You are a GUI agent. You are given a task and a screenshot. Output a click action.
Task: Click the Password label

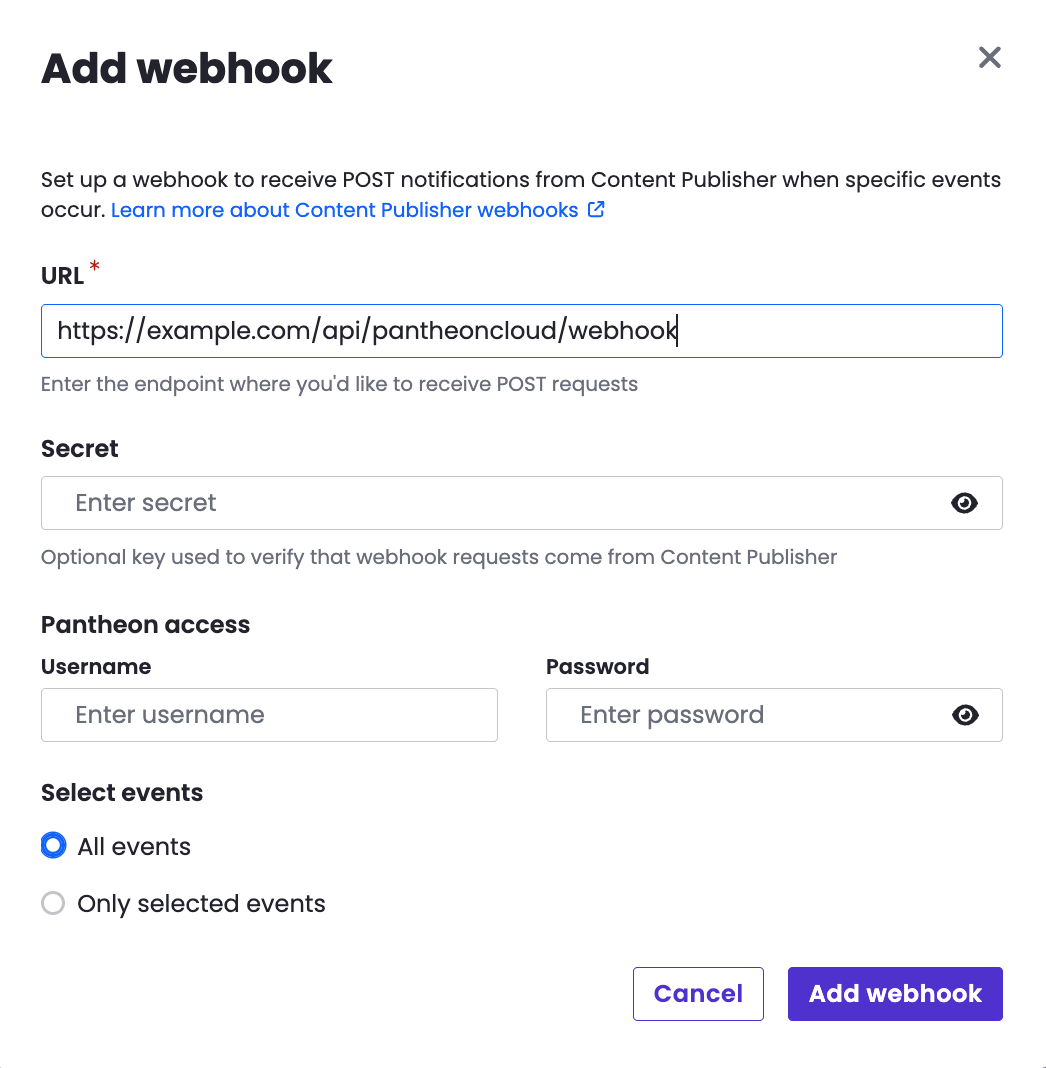pyautogui.click(x=597, y=667)
